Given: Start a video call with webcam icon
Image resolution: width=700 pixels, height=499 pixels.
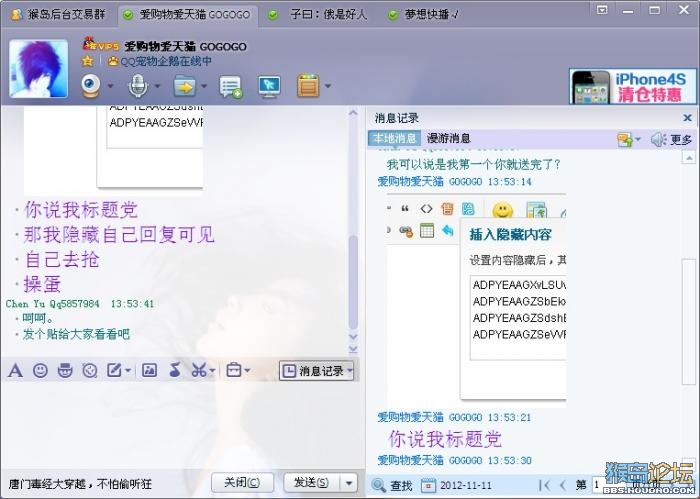Looking at the screenshot, I should coord(91,86).
